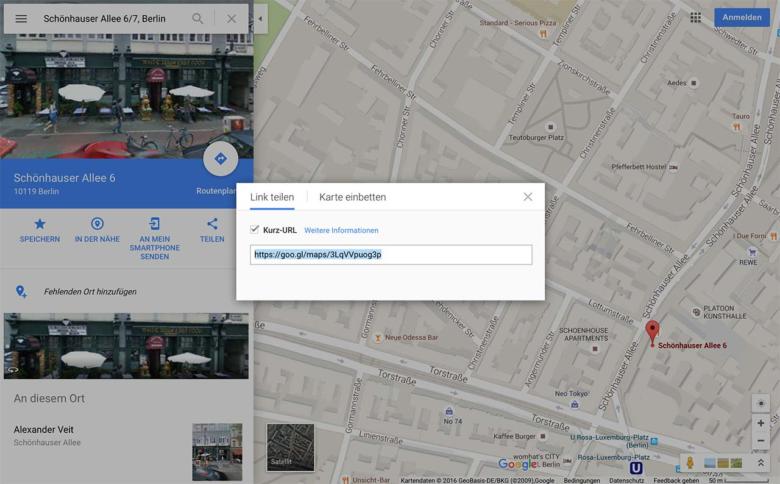Click the Anmelden sign-in button

tap(741, 17)
